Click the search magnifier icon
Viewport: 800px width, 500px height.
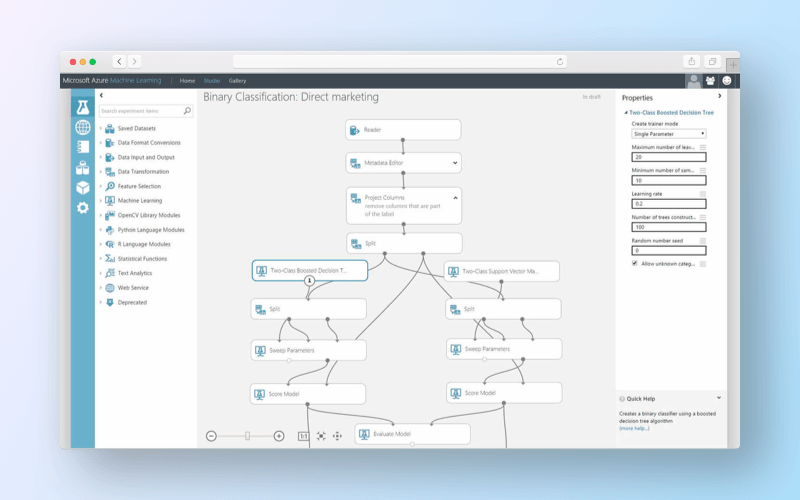[187, 111]
